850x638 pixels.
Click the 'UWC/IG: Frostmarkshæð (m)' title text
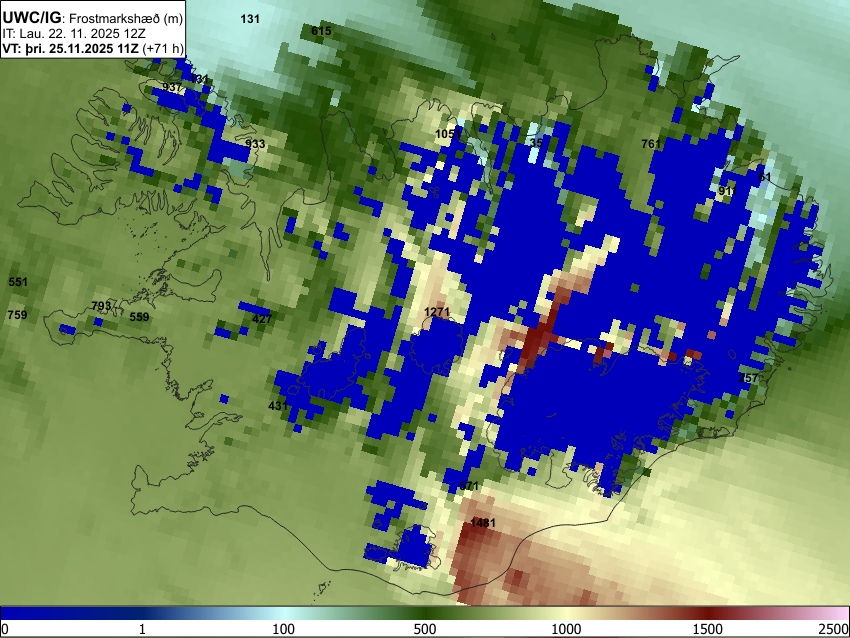tap(92, 18)
